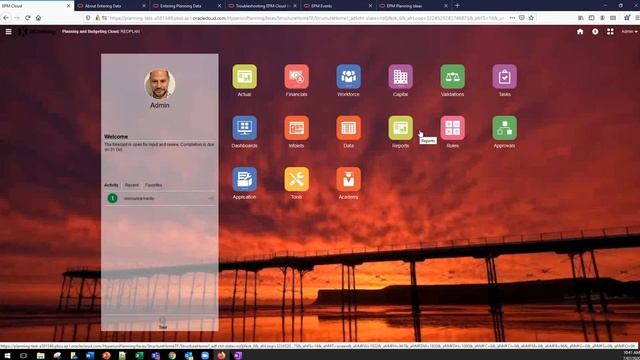Screen dimensions: 640x360
Task: Click the Tour link at panel bottom
Action: click(x=162, y=323)
